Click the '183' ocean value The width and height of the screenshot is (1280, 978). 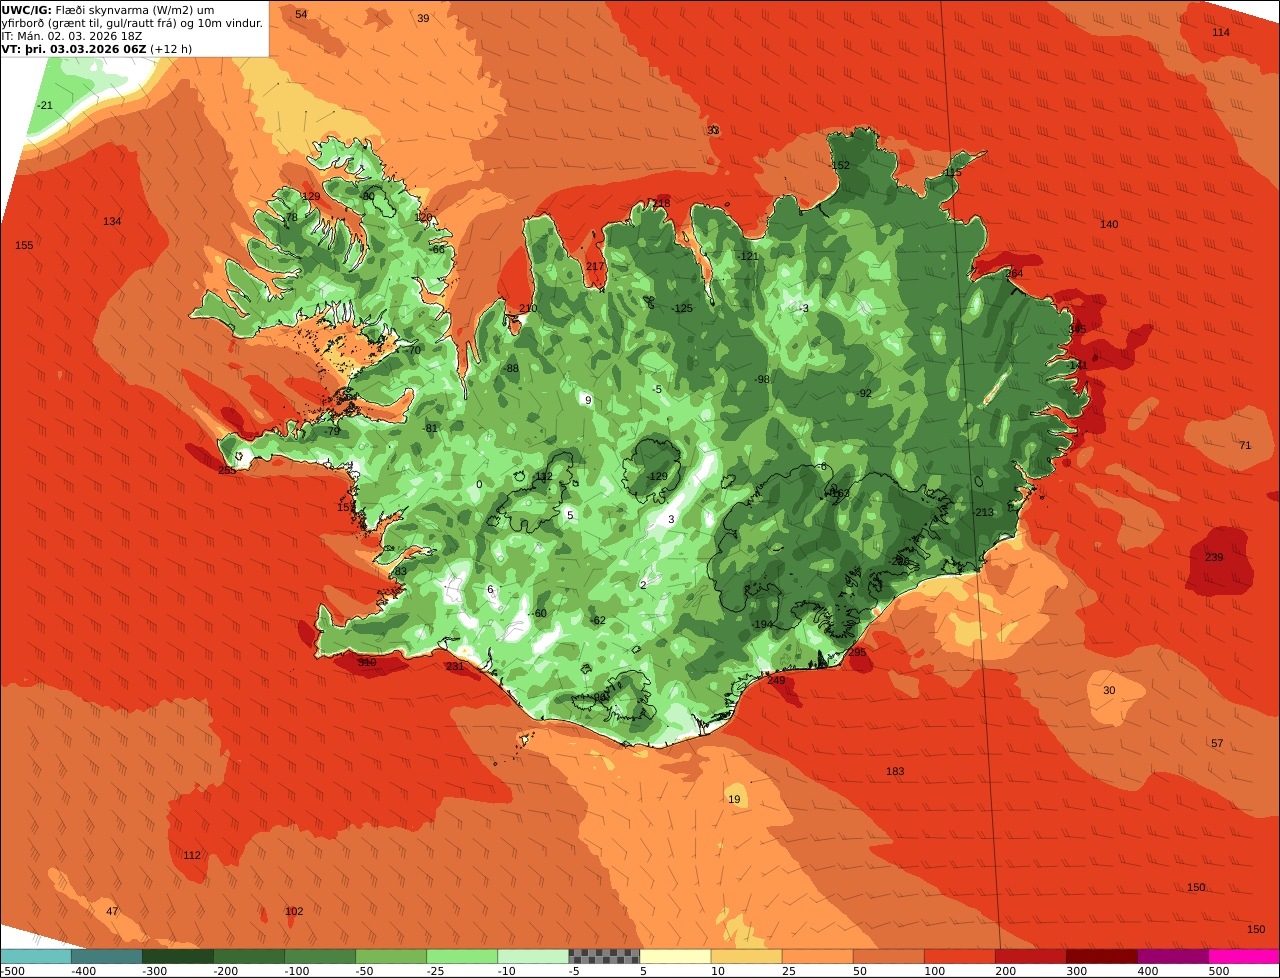pos(895,771)
